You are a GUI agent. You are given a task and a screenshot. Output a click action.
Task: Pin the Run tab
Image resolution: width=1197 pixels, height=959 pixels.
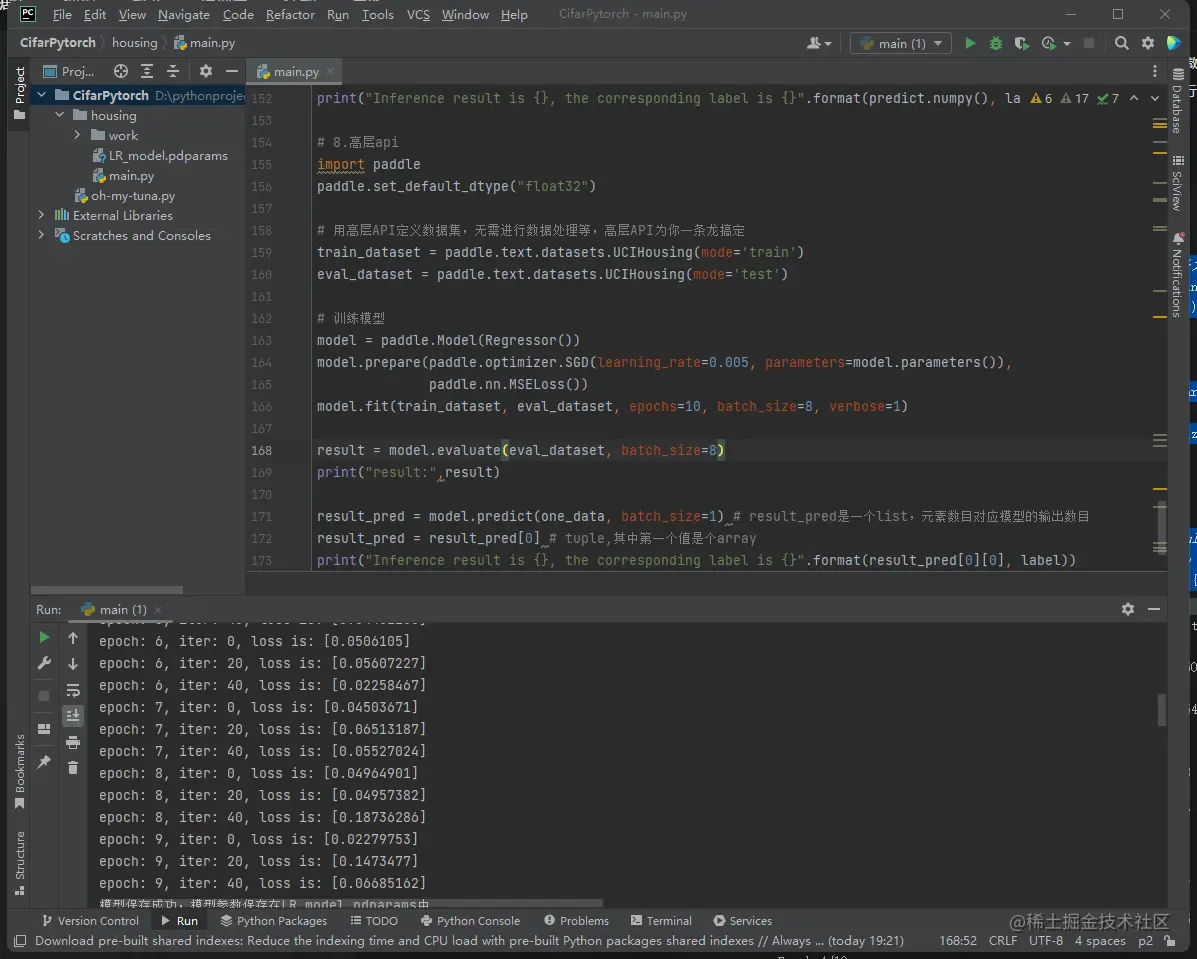click(44, 761)
